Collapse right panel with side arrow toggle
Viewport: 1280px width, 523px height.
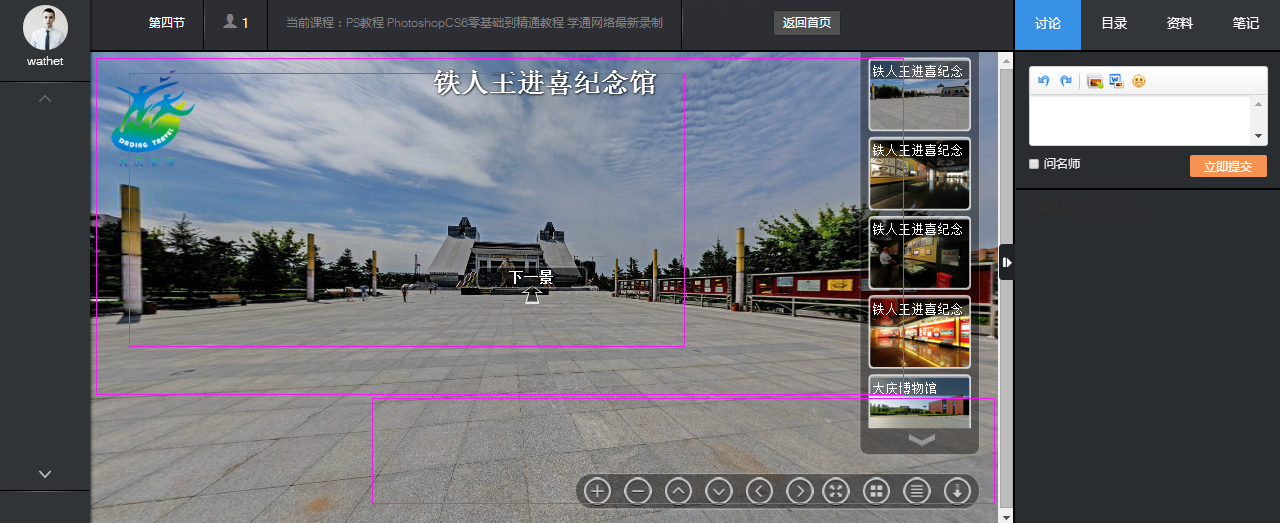click(x=1007, y=262)
